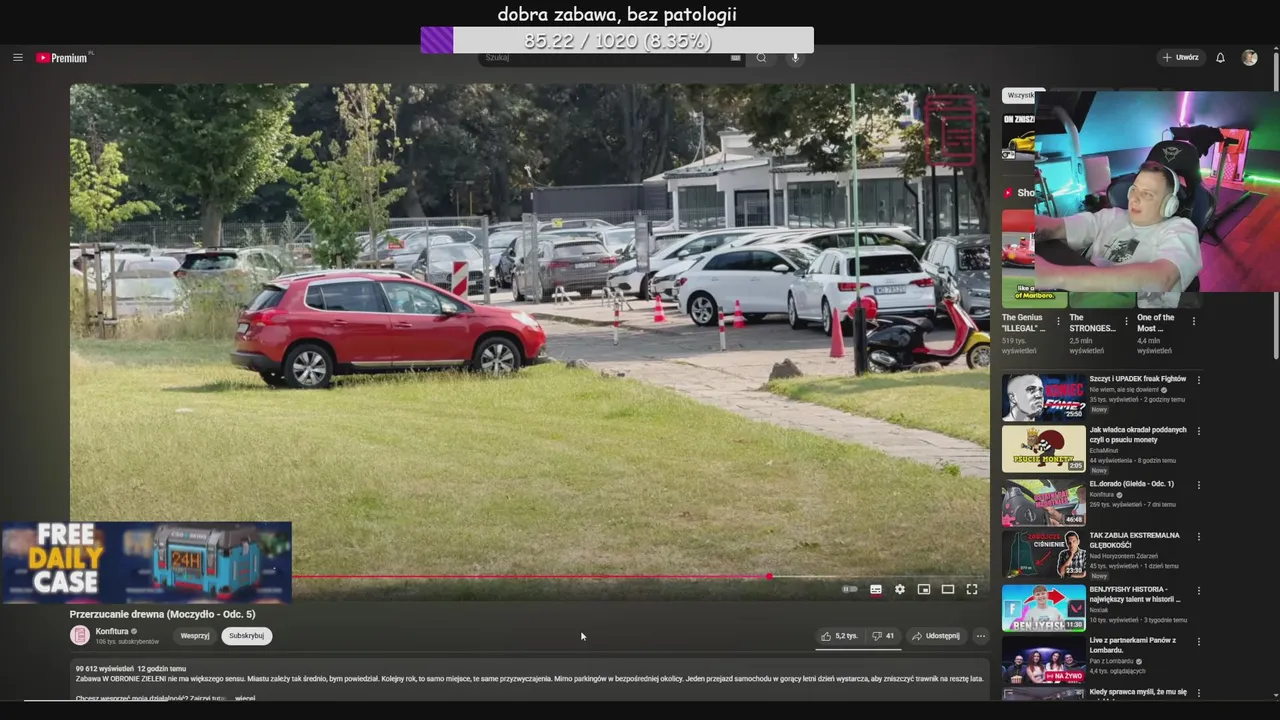Click the Noxiak channel name

[x=1099, y=610]
